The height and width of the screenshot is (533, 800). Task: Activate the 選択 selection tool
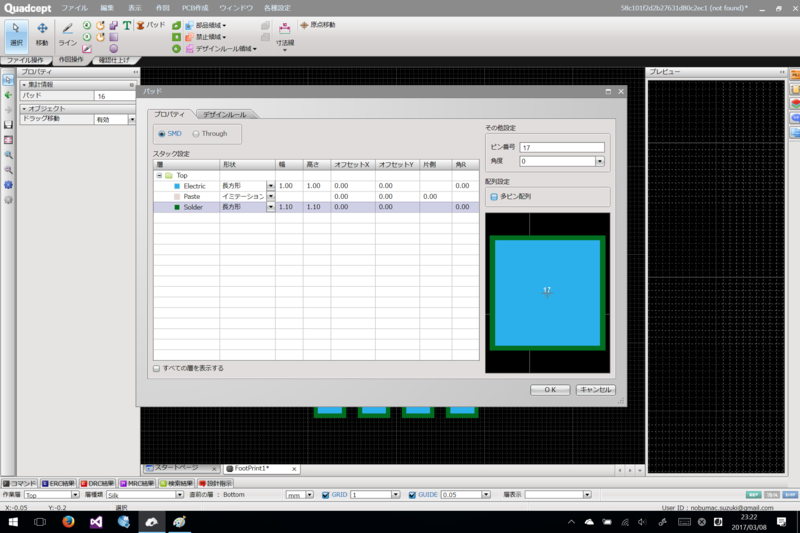[16, 35]
